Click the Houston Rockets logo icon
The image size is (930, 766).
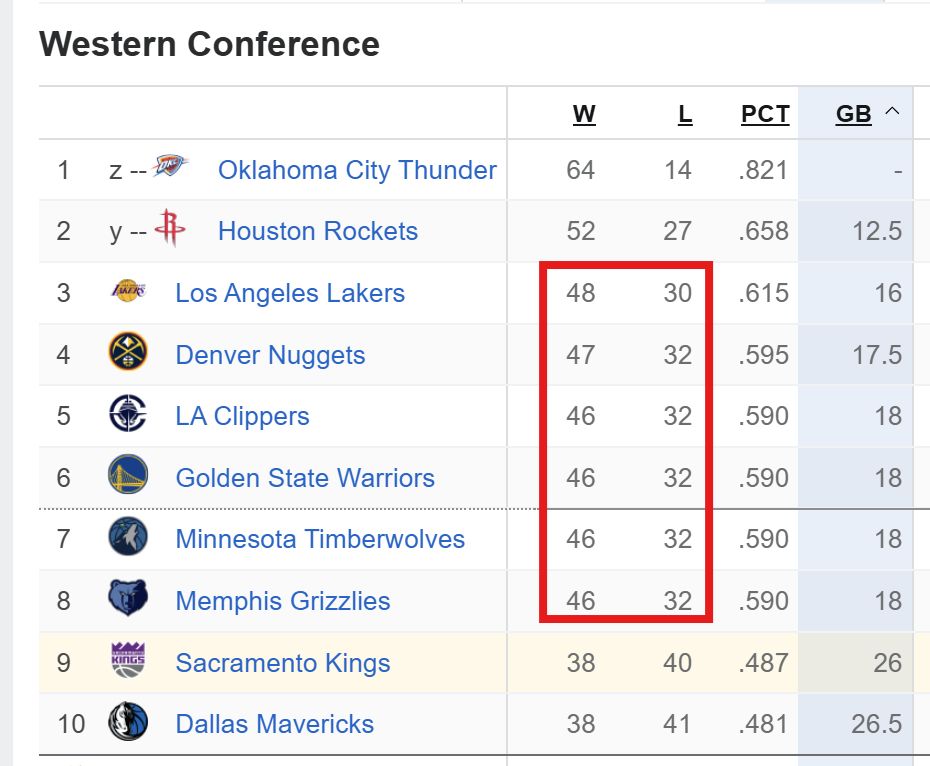point(170,229)
